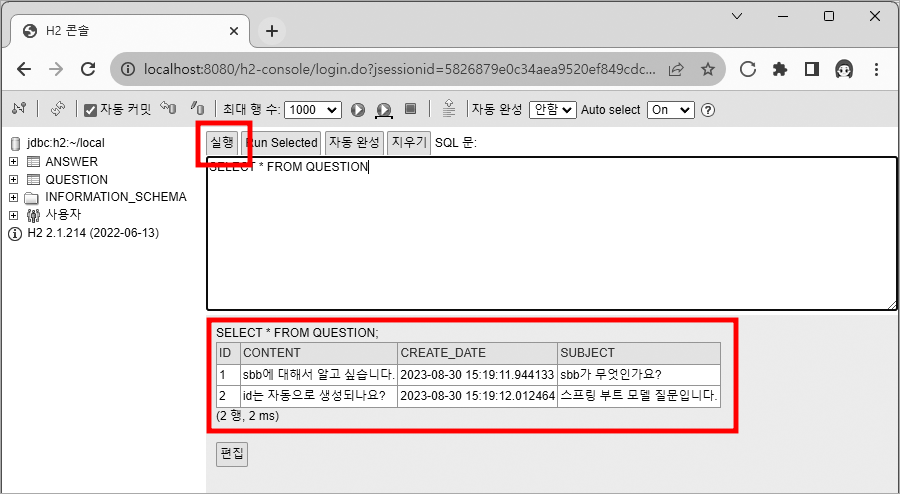900x494 pixels.
Task: Click the CREATE_DATE column header
Action: coord(478,353)
